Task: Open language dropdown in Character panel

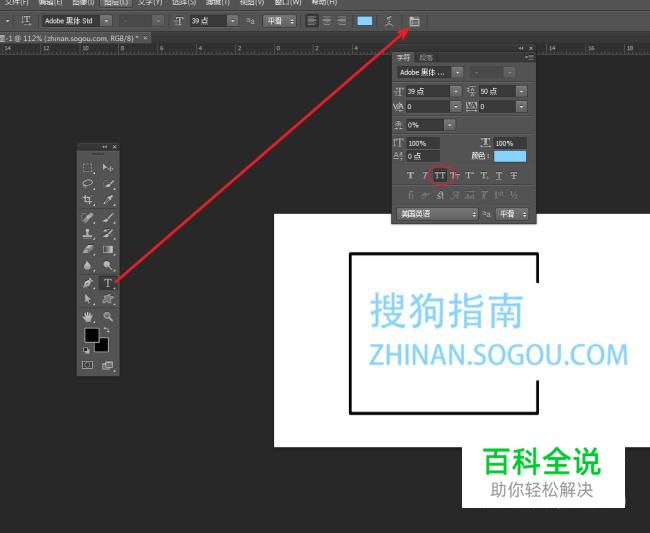Action: click(437, 214)
